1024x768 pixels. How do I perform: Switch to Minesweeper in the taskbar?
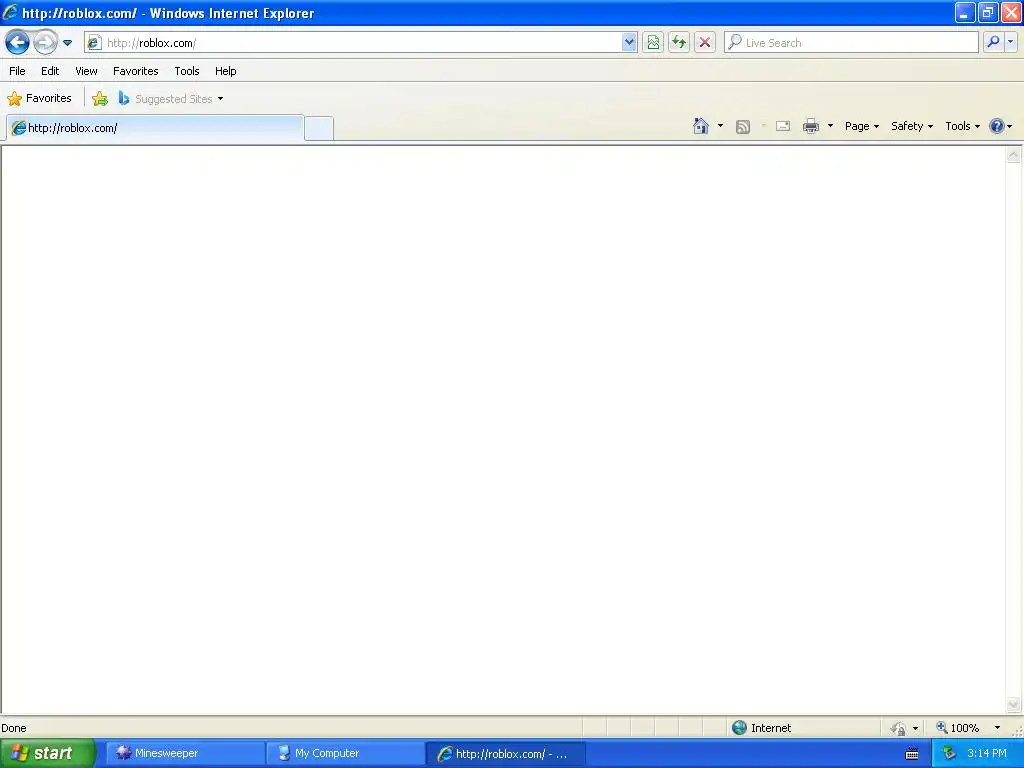[x=185, y=753]
